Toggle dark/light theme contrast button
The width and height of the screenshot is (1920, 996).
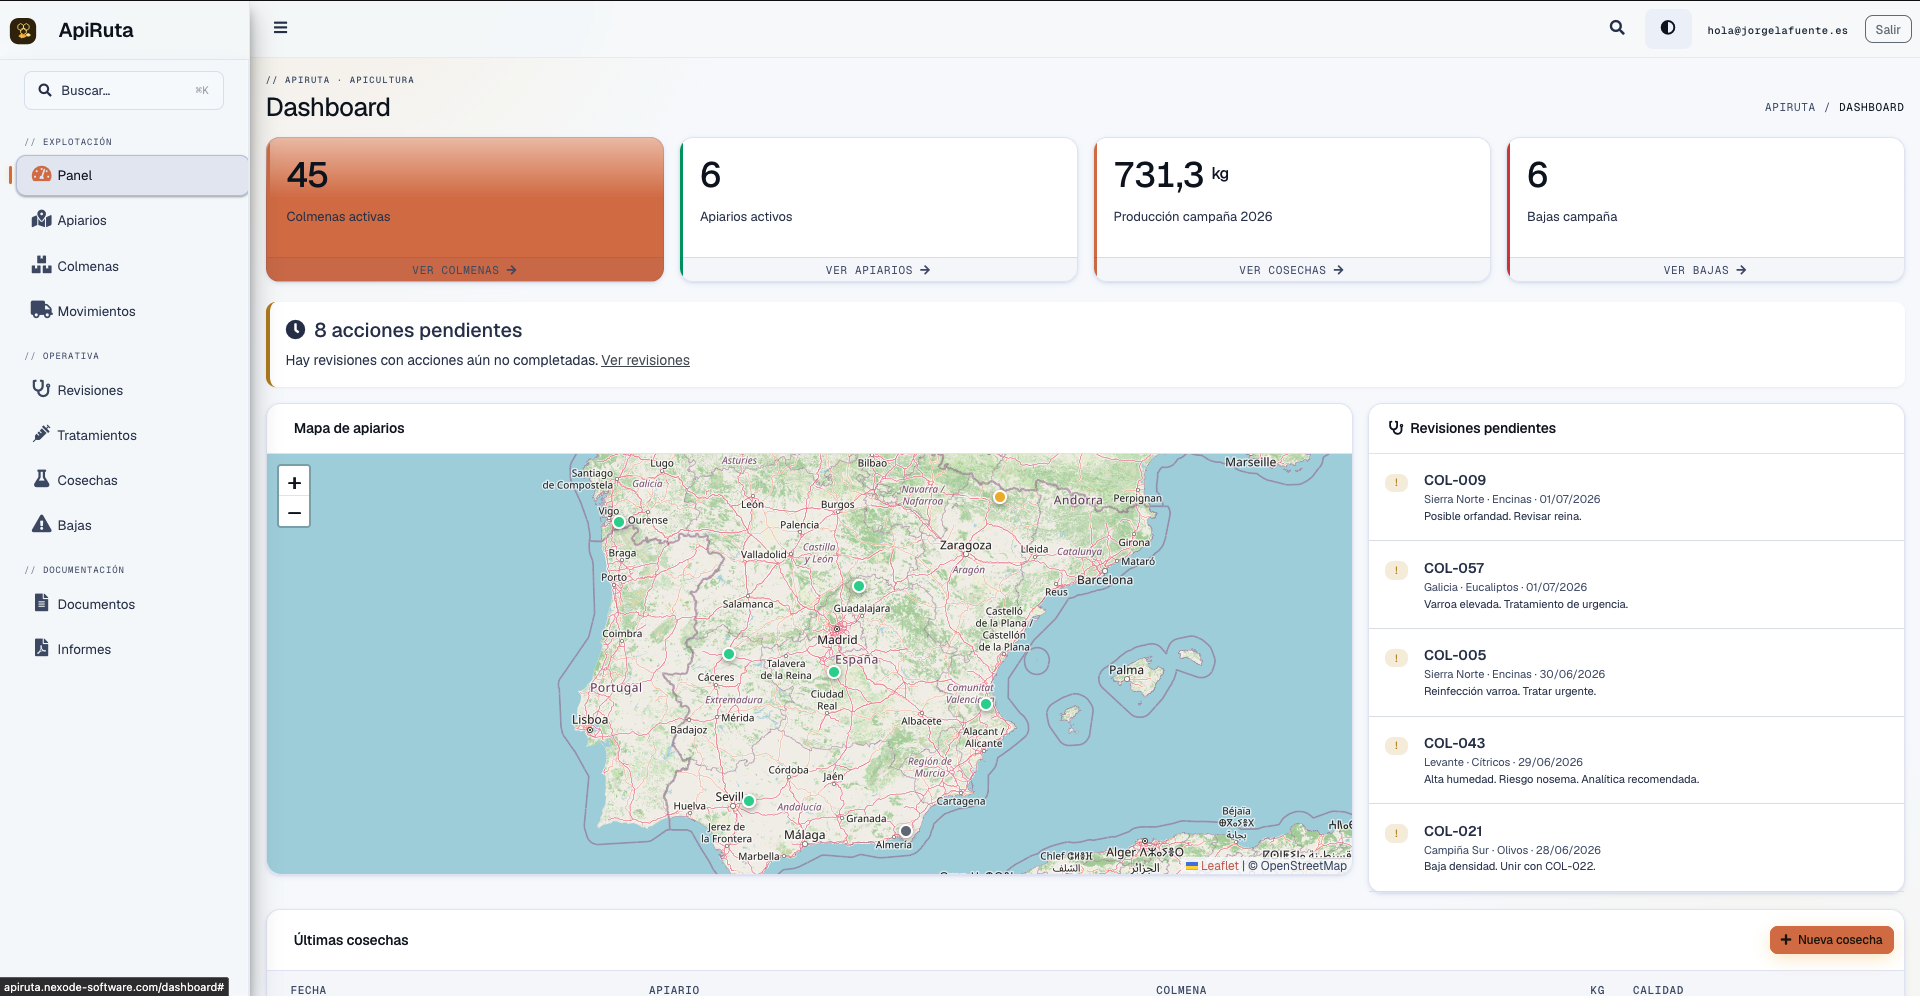tap(1668, 28)
